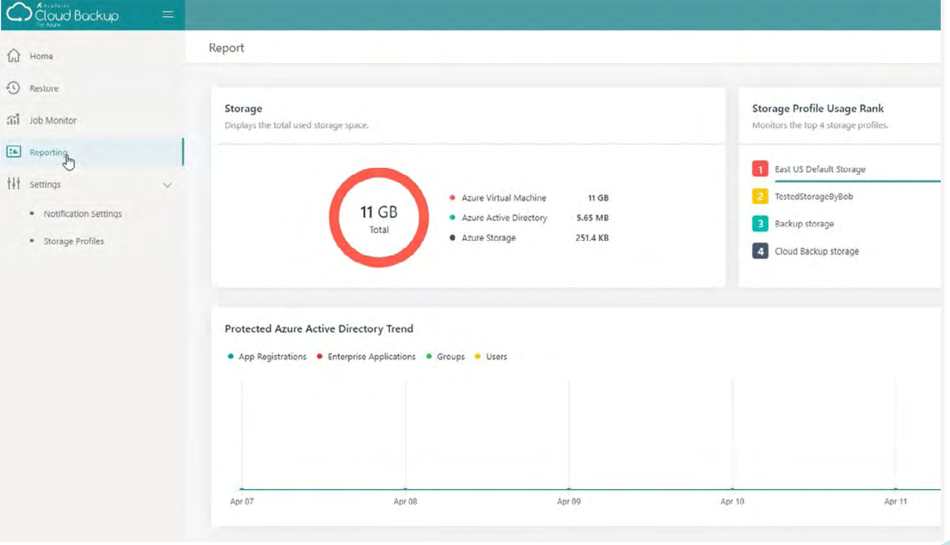Image resolution: width=950 pixels, height=545 pixels.
Task: Click the Apr 10 axis label
Action: coord(732,501)
